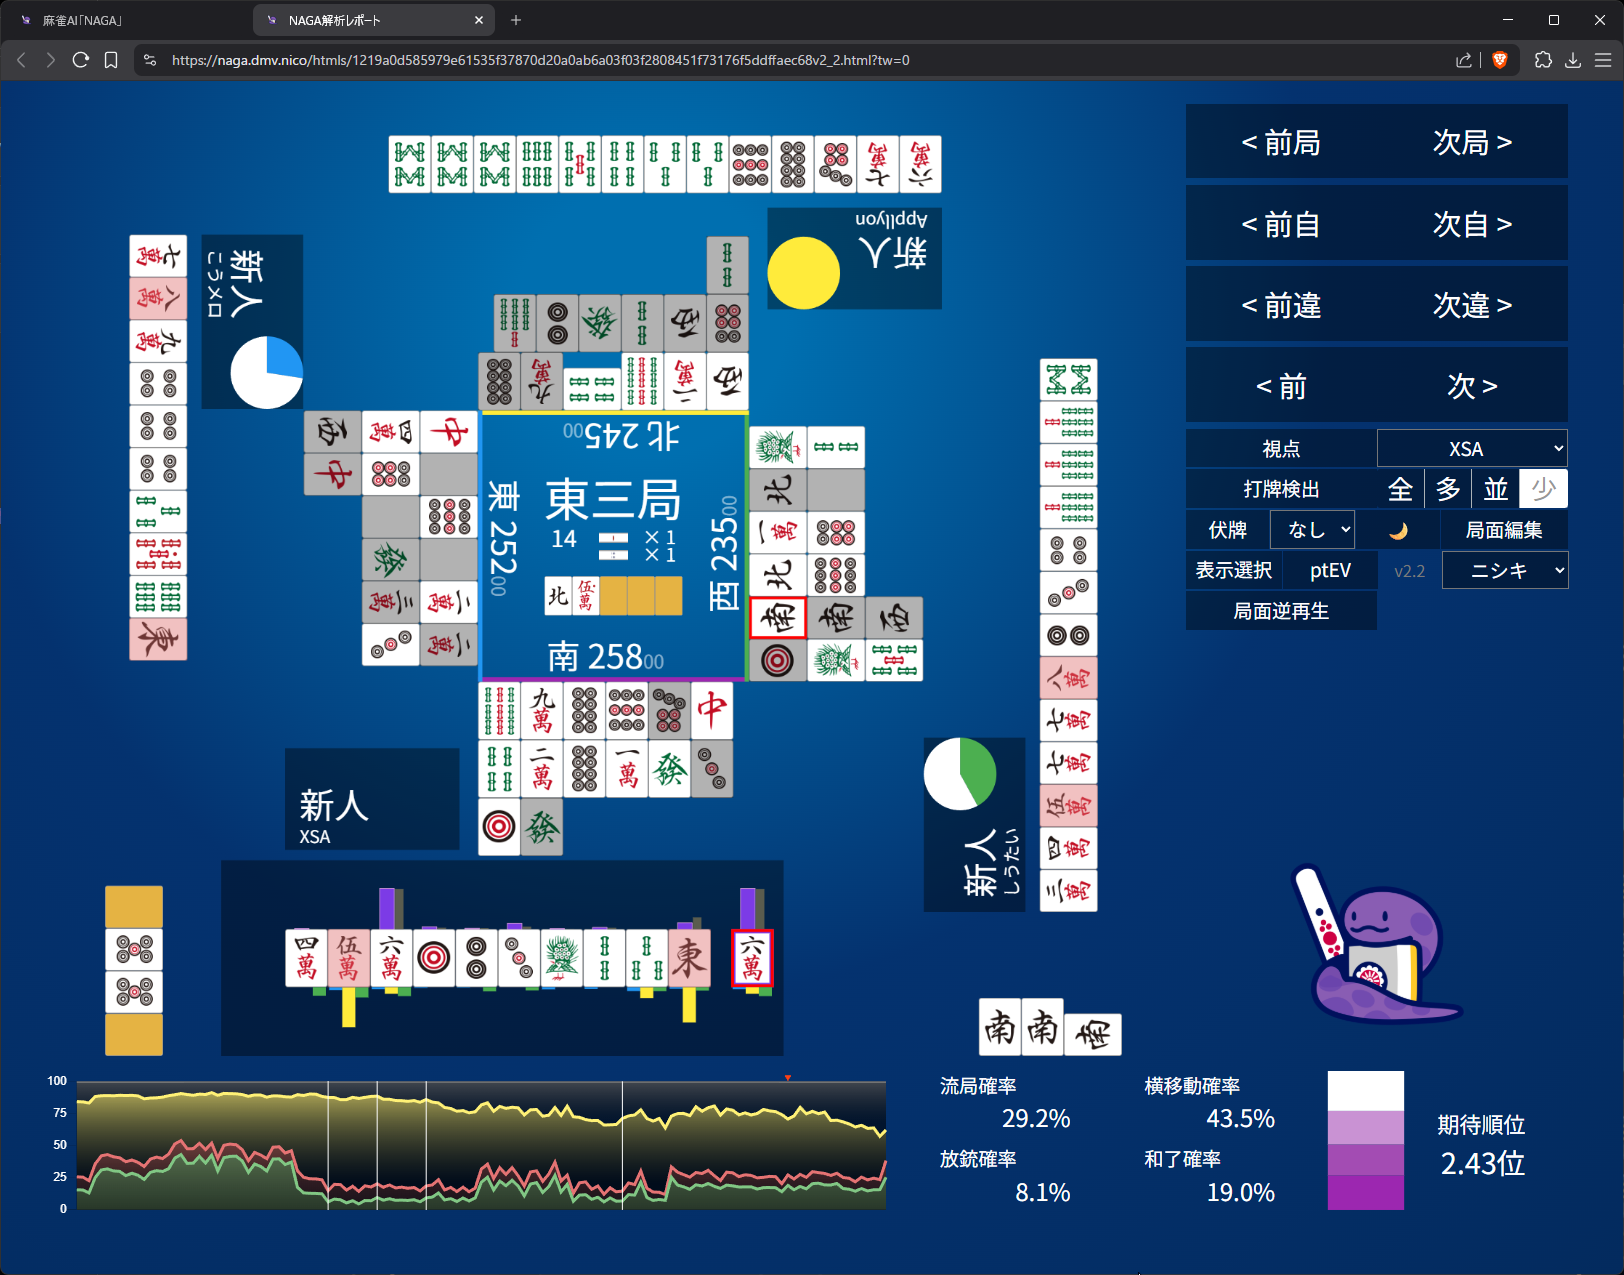Open the downloads icon in toolbar
The image size is (1624, 1275).
point(1573,60)
